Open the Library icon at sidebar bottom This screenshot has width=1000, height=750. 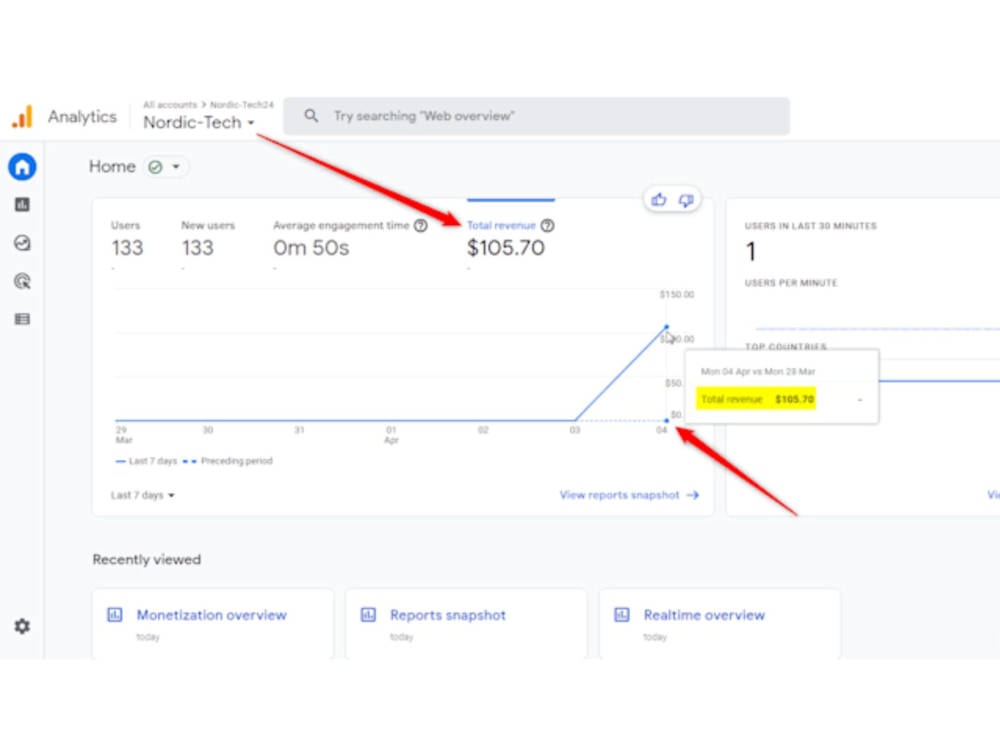pyautogui.click(x=22, y=318)
